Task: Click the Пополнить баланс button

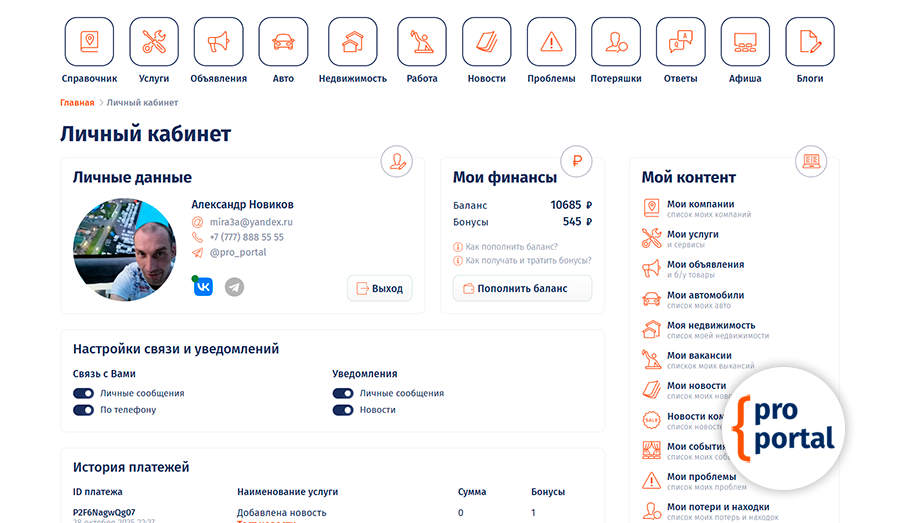Action: point(522,288)
